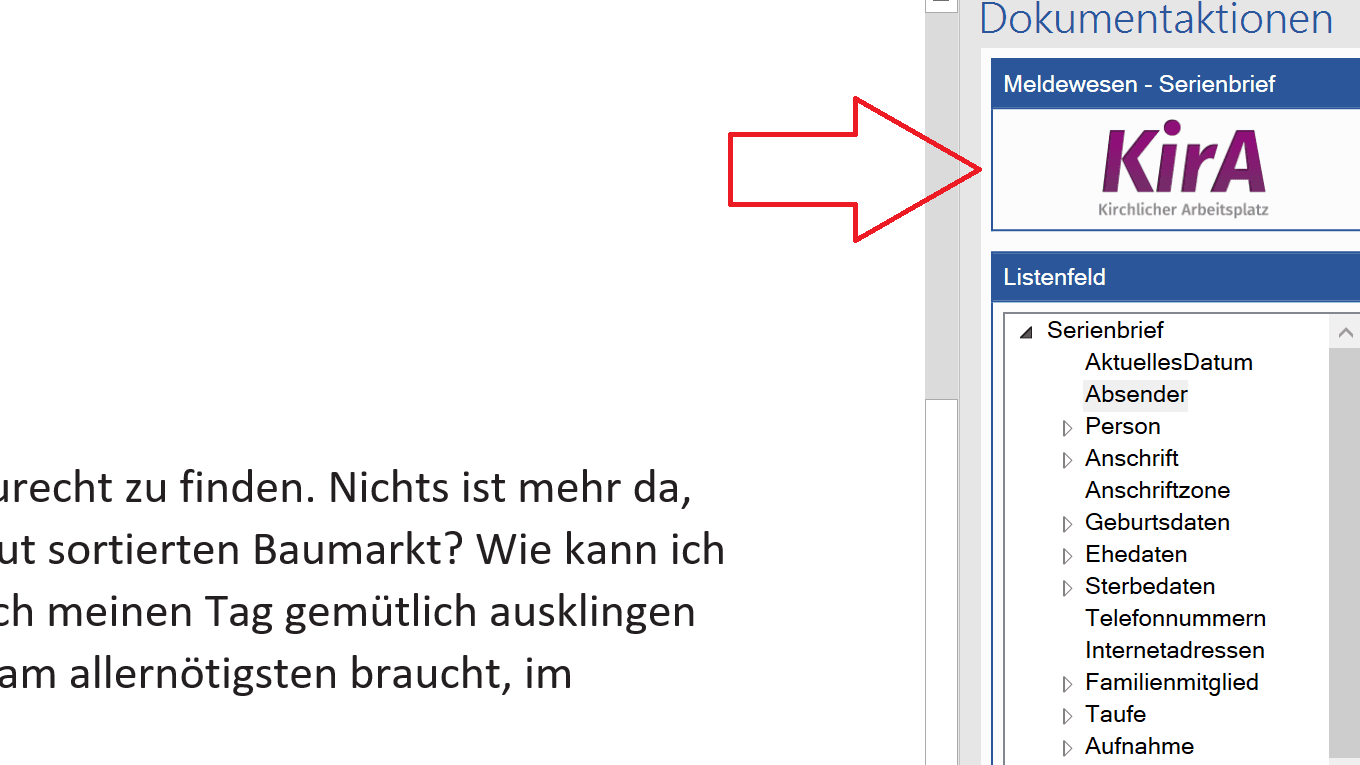Expand the Person node
Screen dimensions: 1360x765
coord(1067,428)
